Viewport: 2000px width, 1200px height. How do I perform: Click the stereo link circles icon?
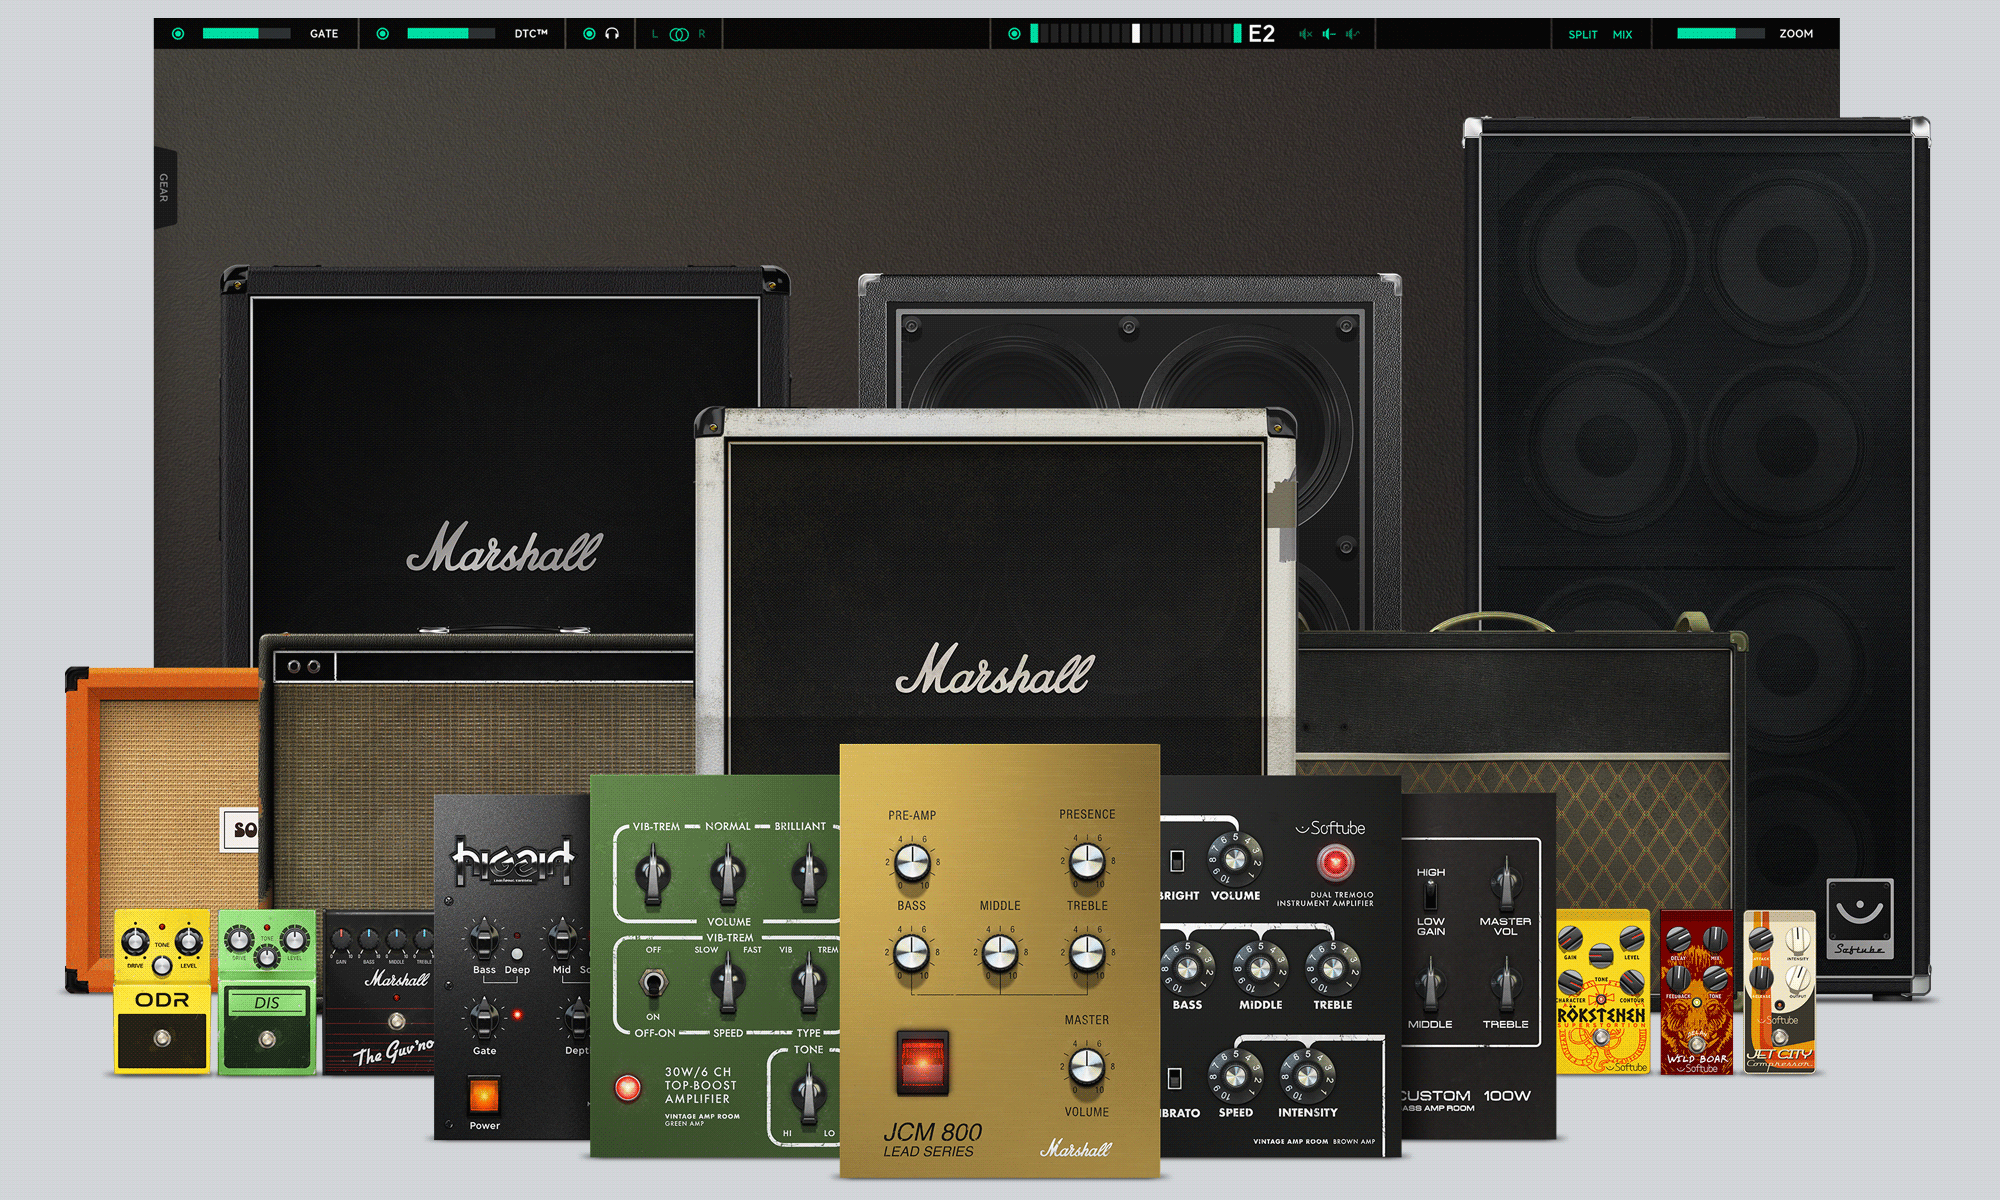click(679, 34)
